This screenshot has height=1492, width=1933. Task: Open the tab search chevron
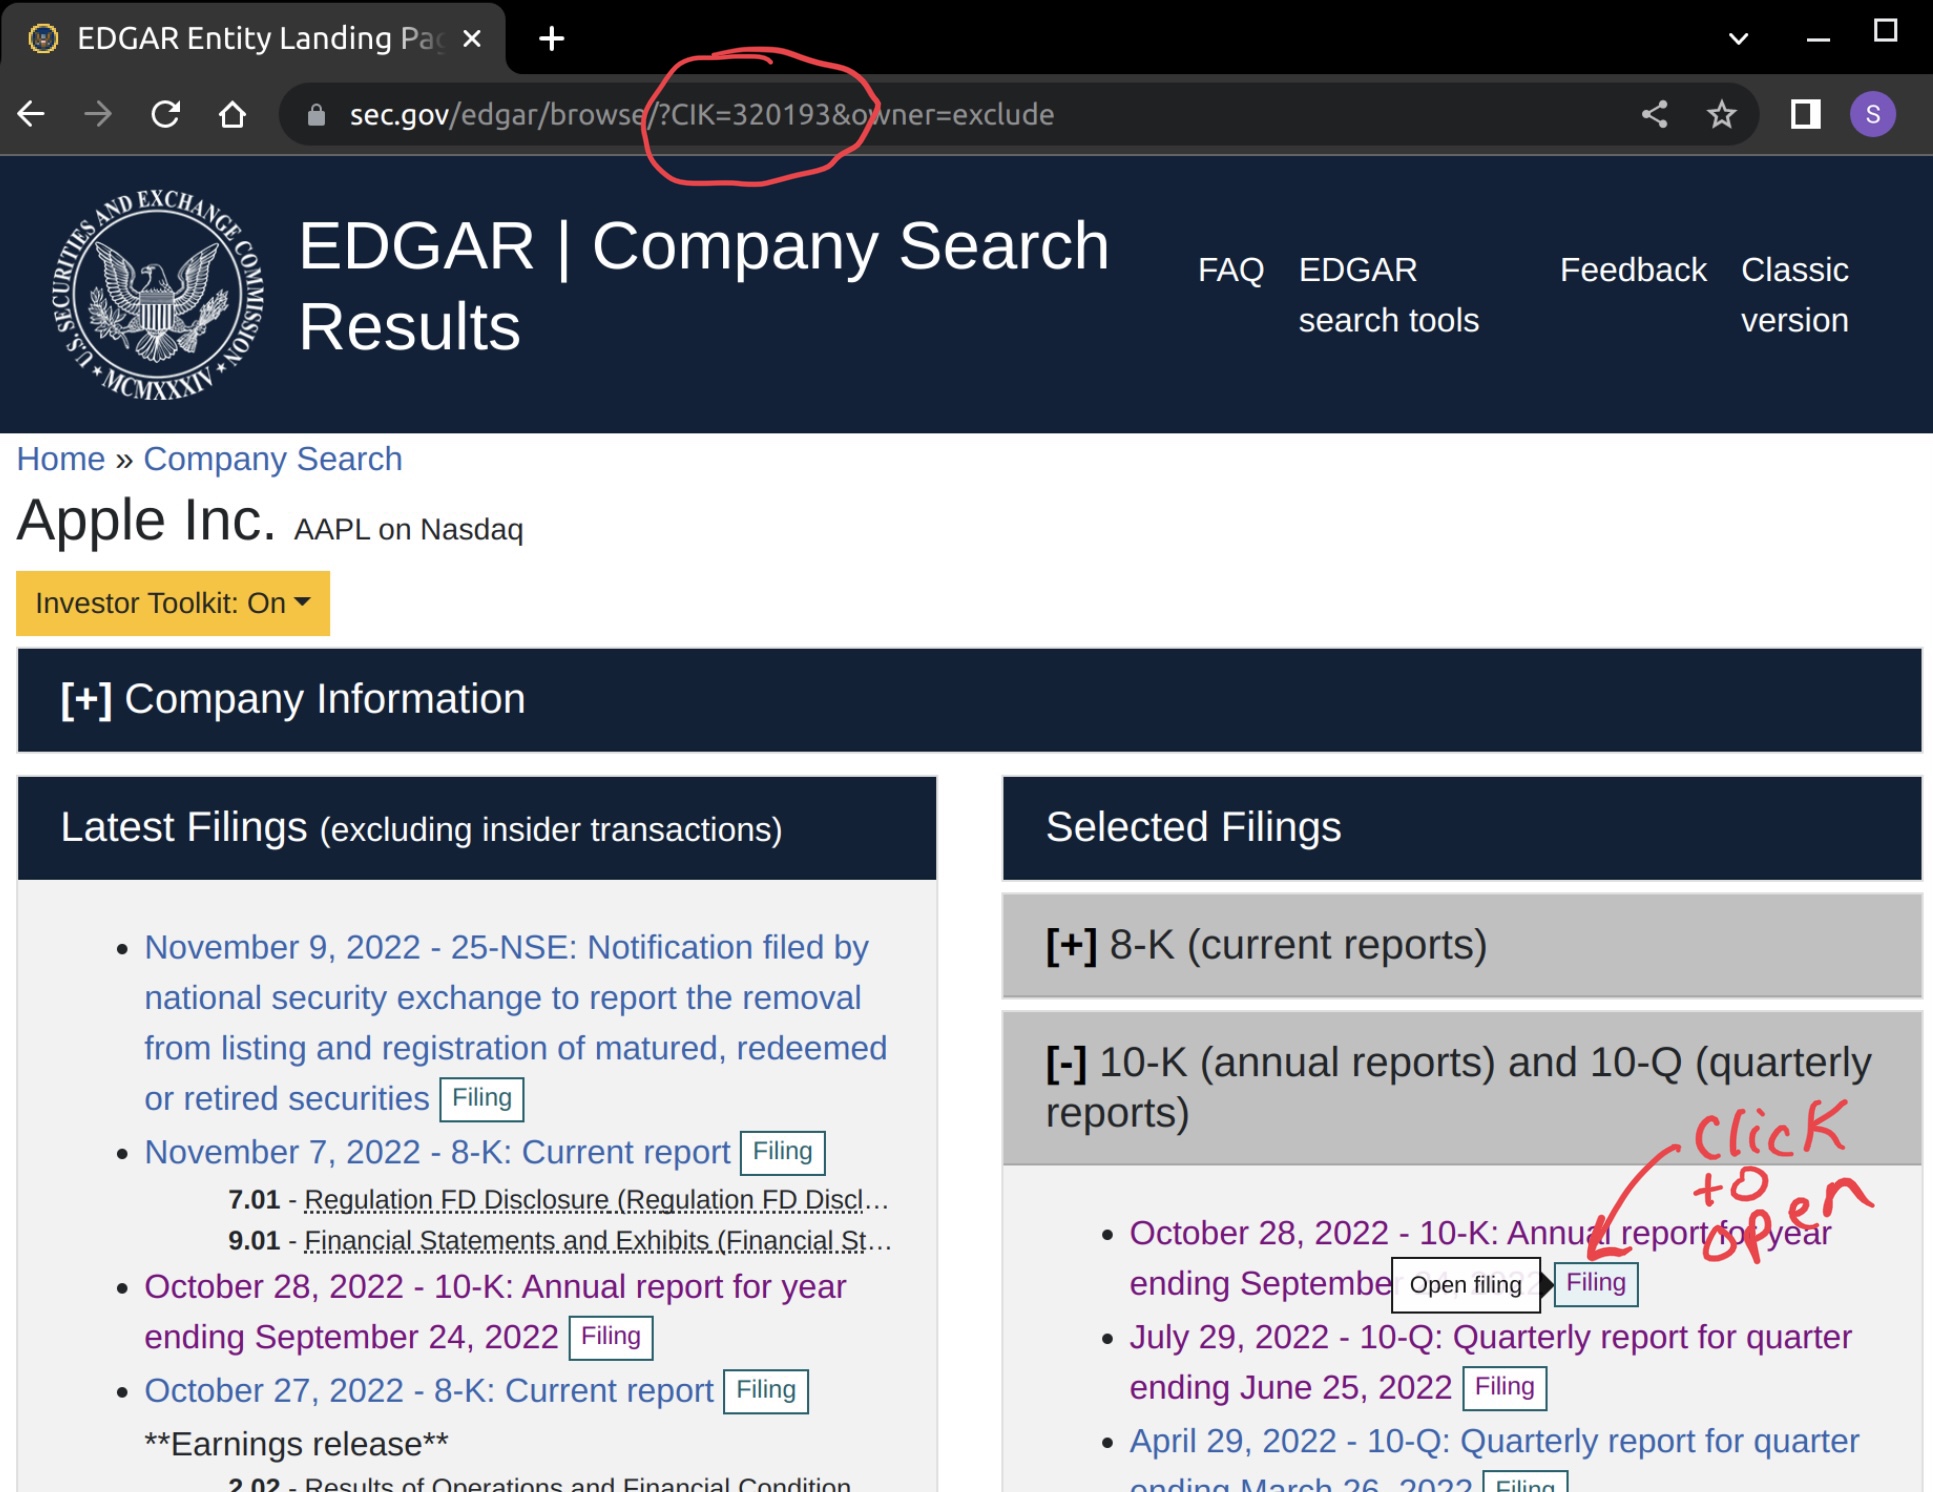click(1738, 39)
